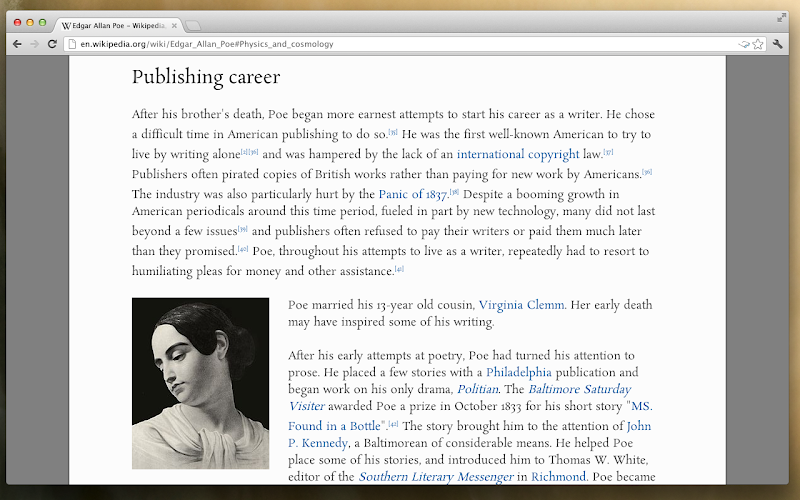Close the Edgar Allan Poe tab
Screen dimensions: 800x500
coord(174,26)
